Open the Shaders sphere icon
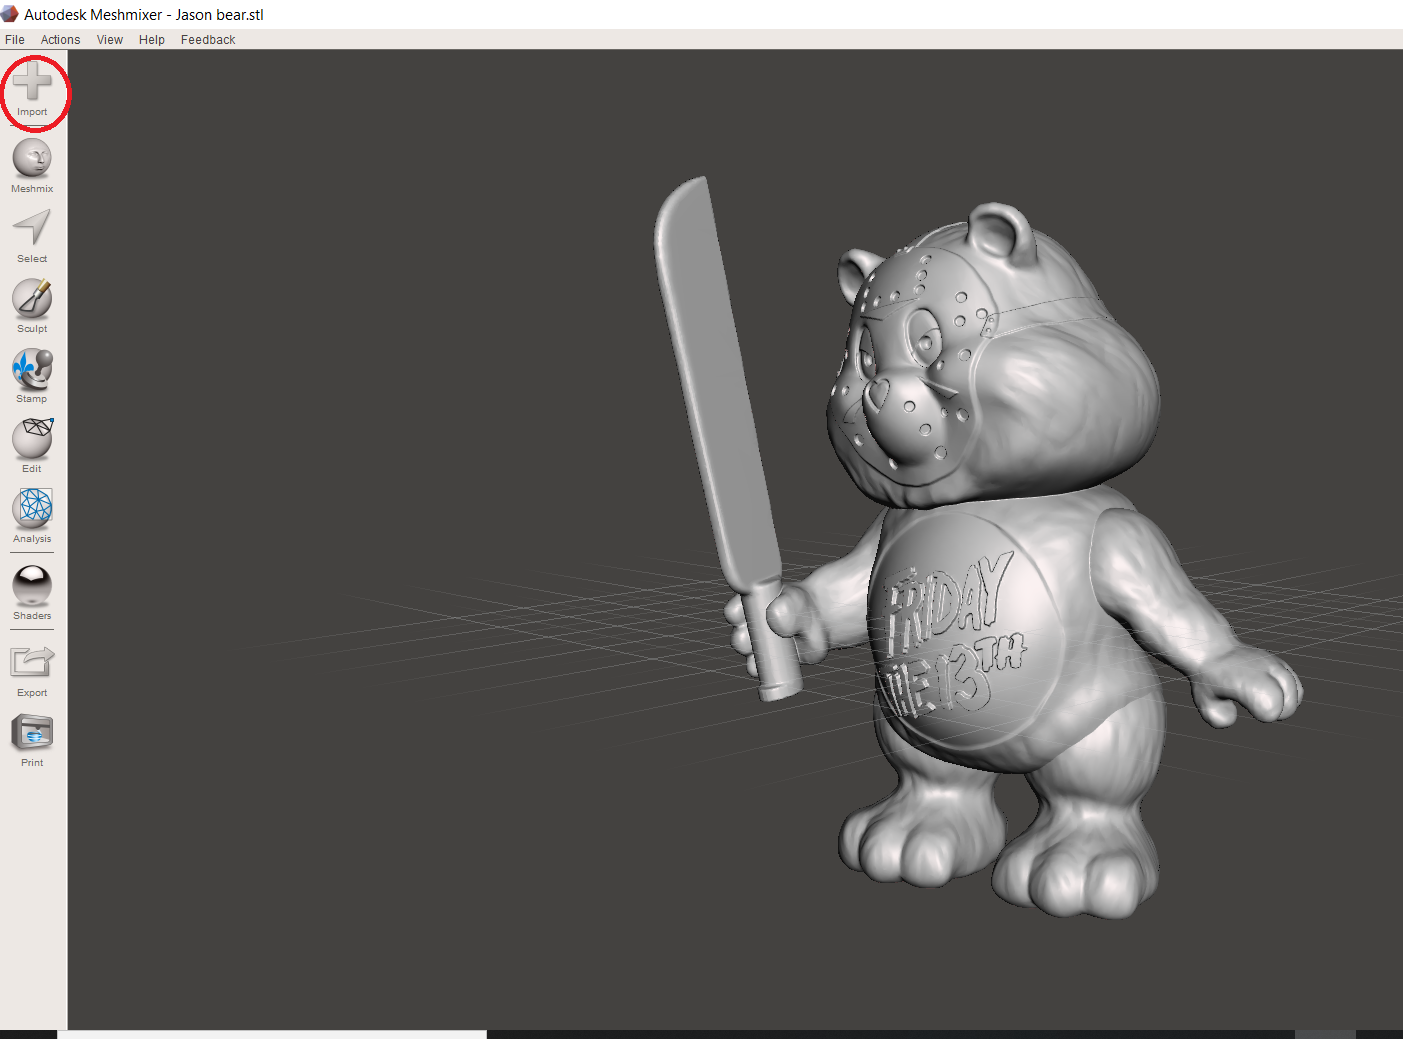 click(x=32, y=586)
